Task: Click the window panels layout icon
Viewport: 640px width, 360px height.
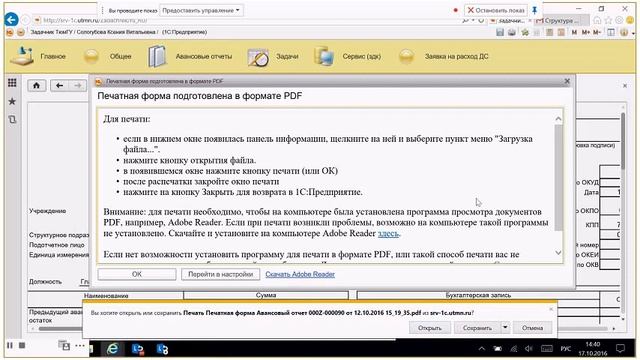Action: point(611,32)
